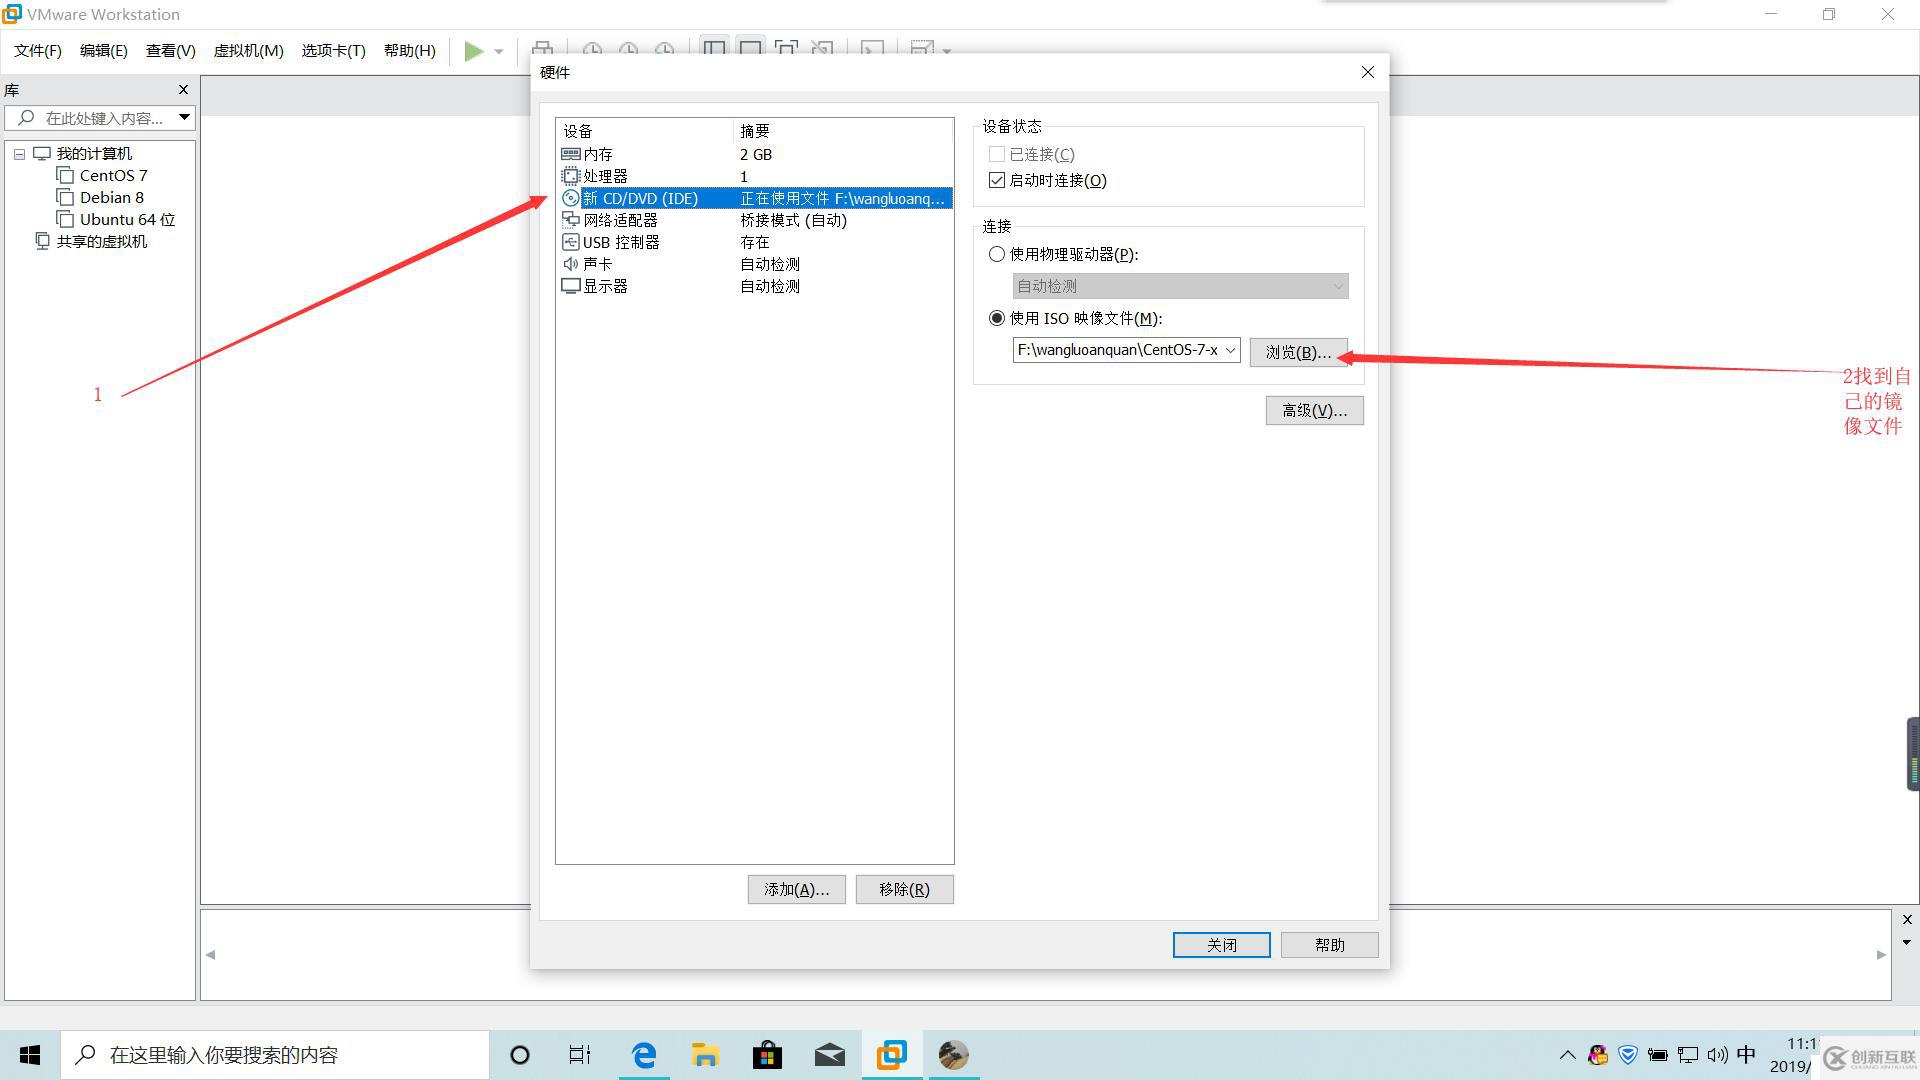
Task: Select the Memory (内存) device row
Action: [x=755, y=154]
